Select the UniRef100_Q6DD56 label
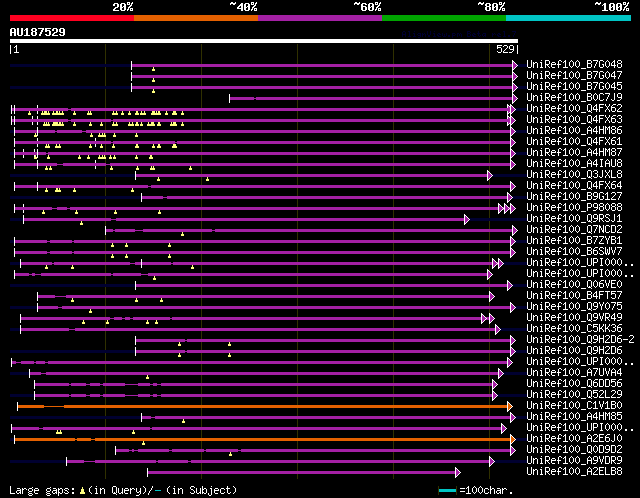Viewport: 640px width, 498px height. (574, 384)
